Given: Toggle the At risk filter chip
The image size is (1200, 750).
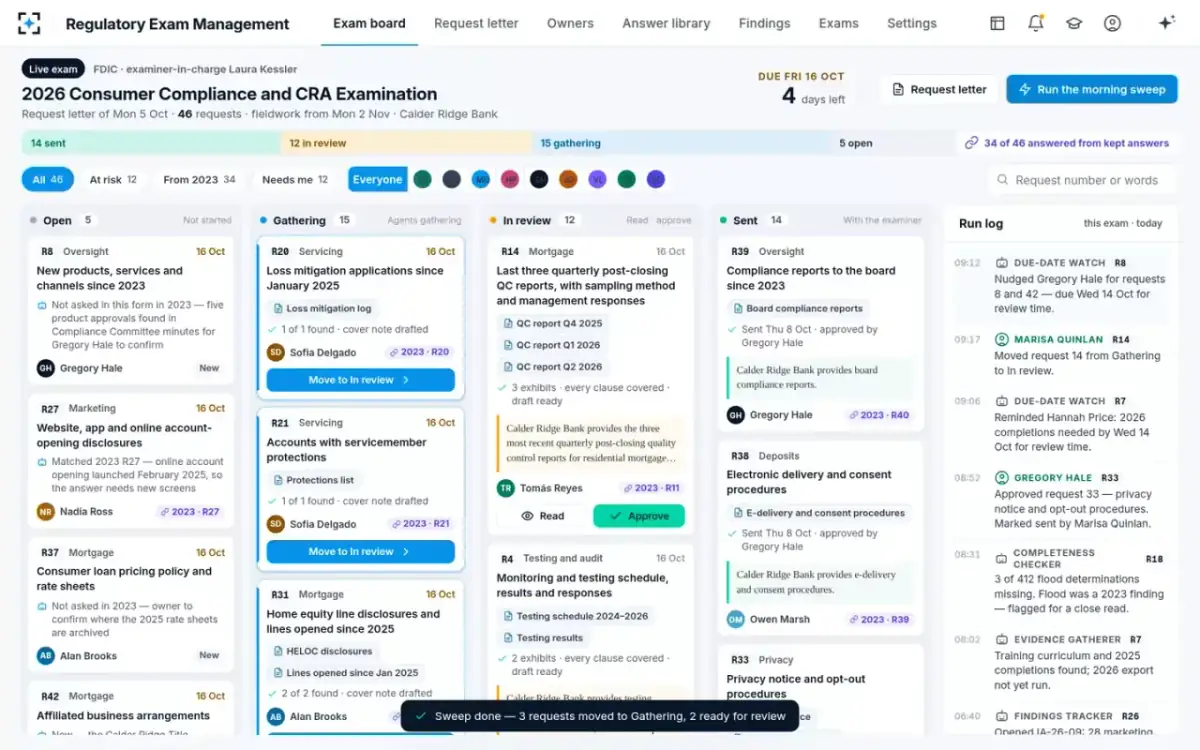Looking at the screenshot, I should click(x=113, y=180).
